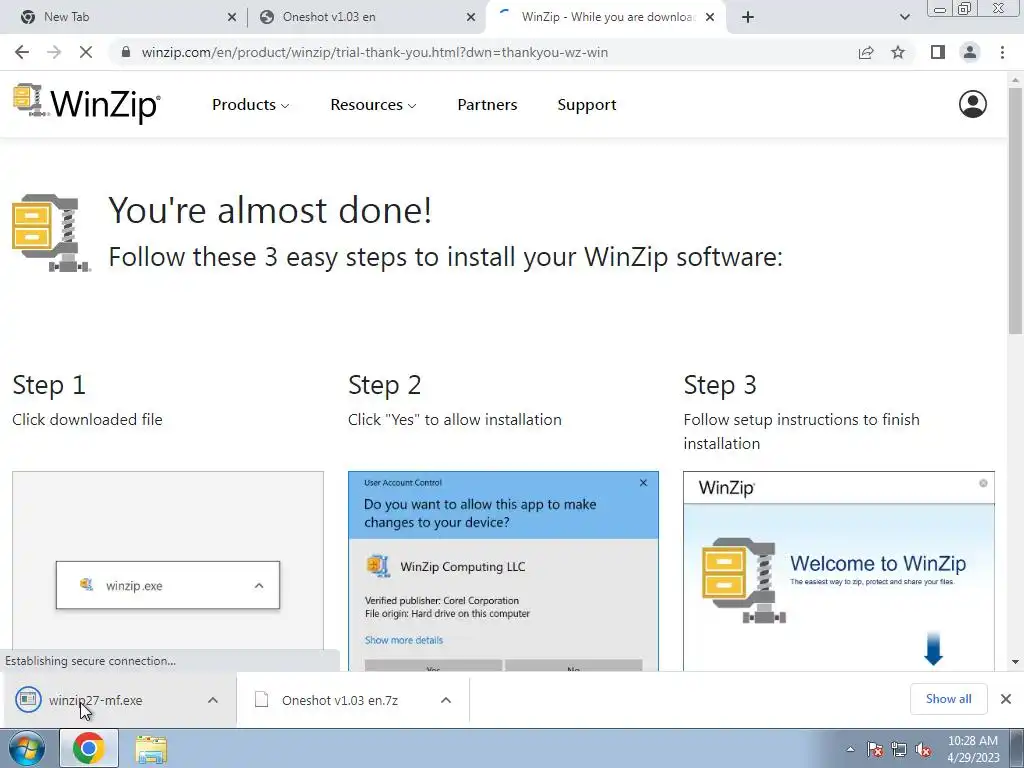This screenshot has width=1024, height=768.
Task: Click the scrollbar down arrow
Action: (1015, 662)
